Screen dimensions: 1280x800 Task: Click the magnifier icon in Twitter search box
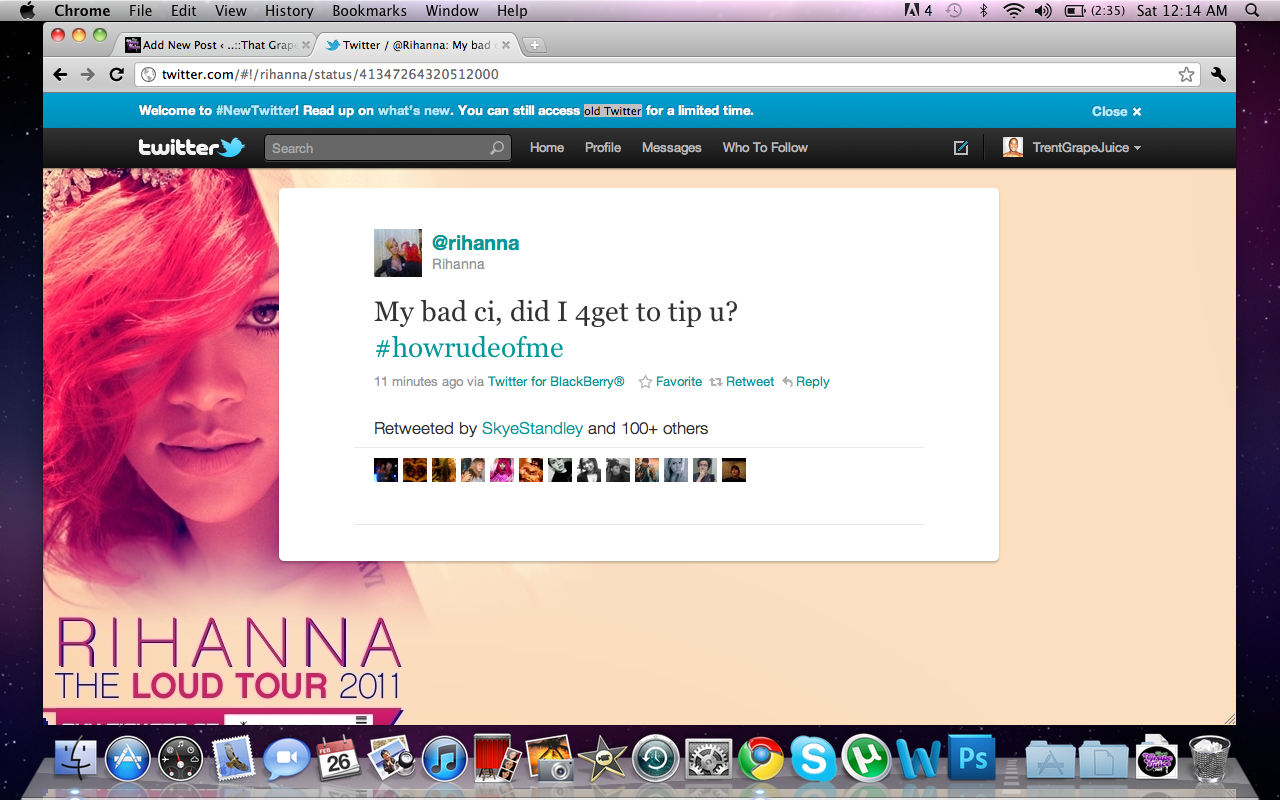[497, 148]
